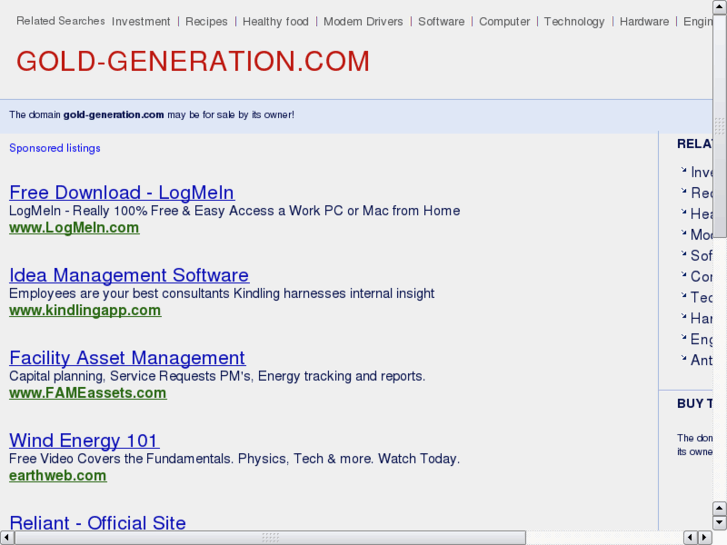
Task: Click the horizontal scrollbar thumb
Action: [270, 537]
